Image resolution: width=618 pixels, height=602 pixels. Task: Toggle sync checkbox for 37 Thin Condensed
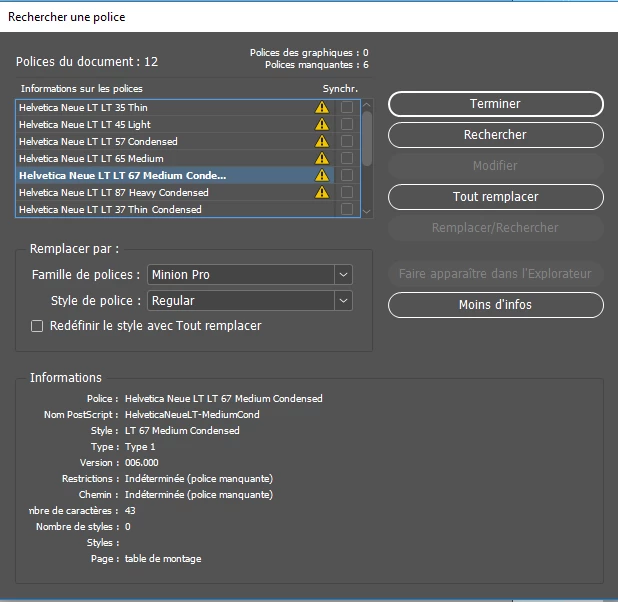click(347, 209)
